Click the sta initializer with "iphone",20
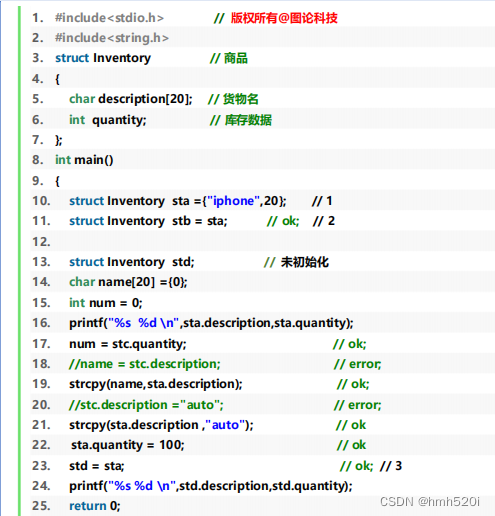 pos(178,201)
